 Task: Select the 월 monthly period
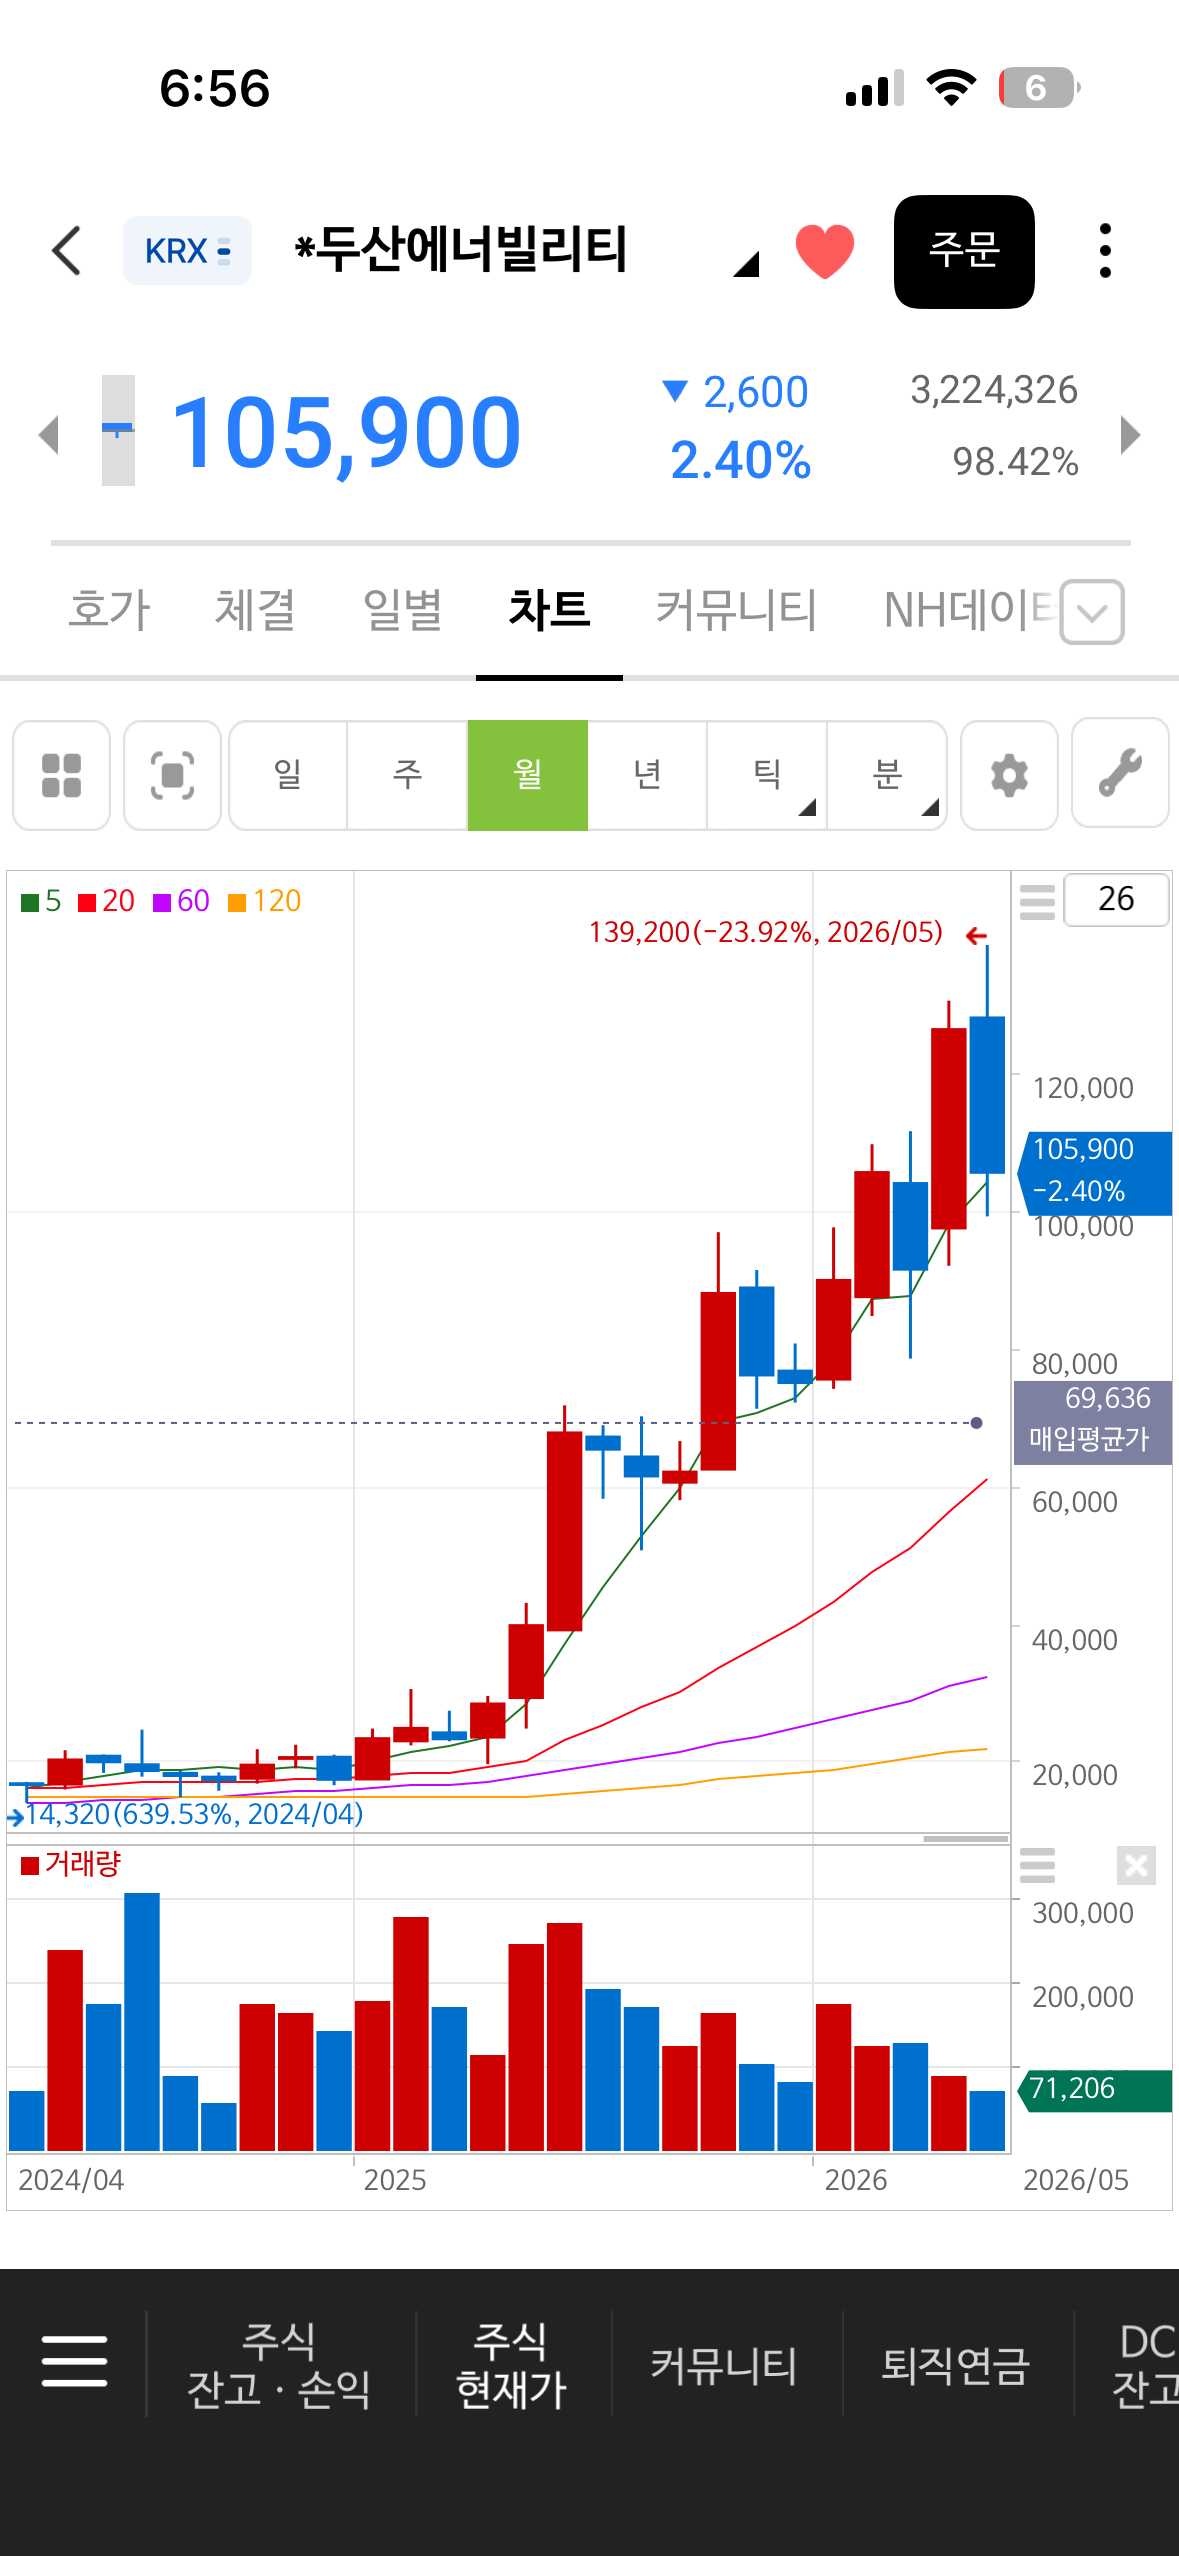(528, 775)
